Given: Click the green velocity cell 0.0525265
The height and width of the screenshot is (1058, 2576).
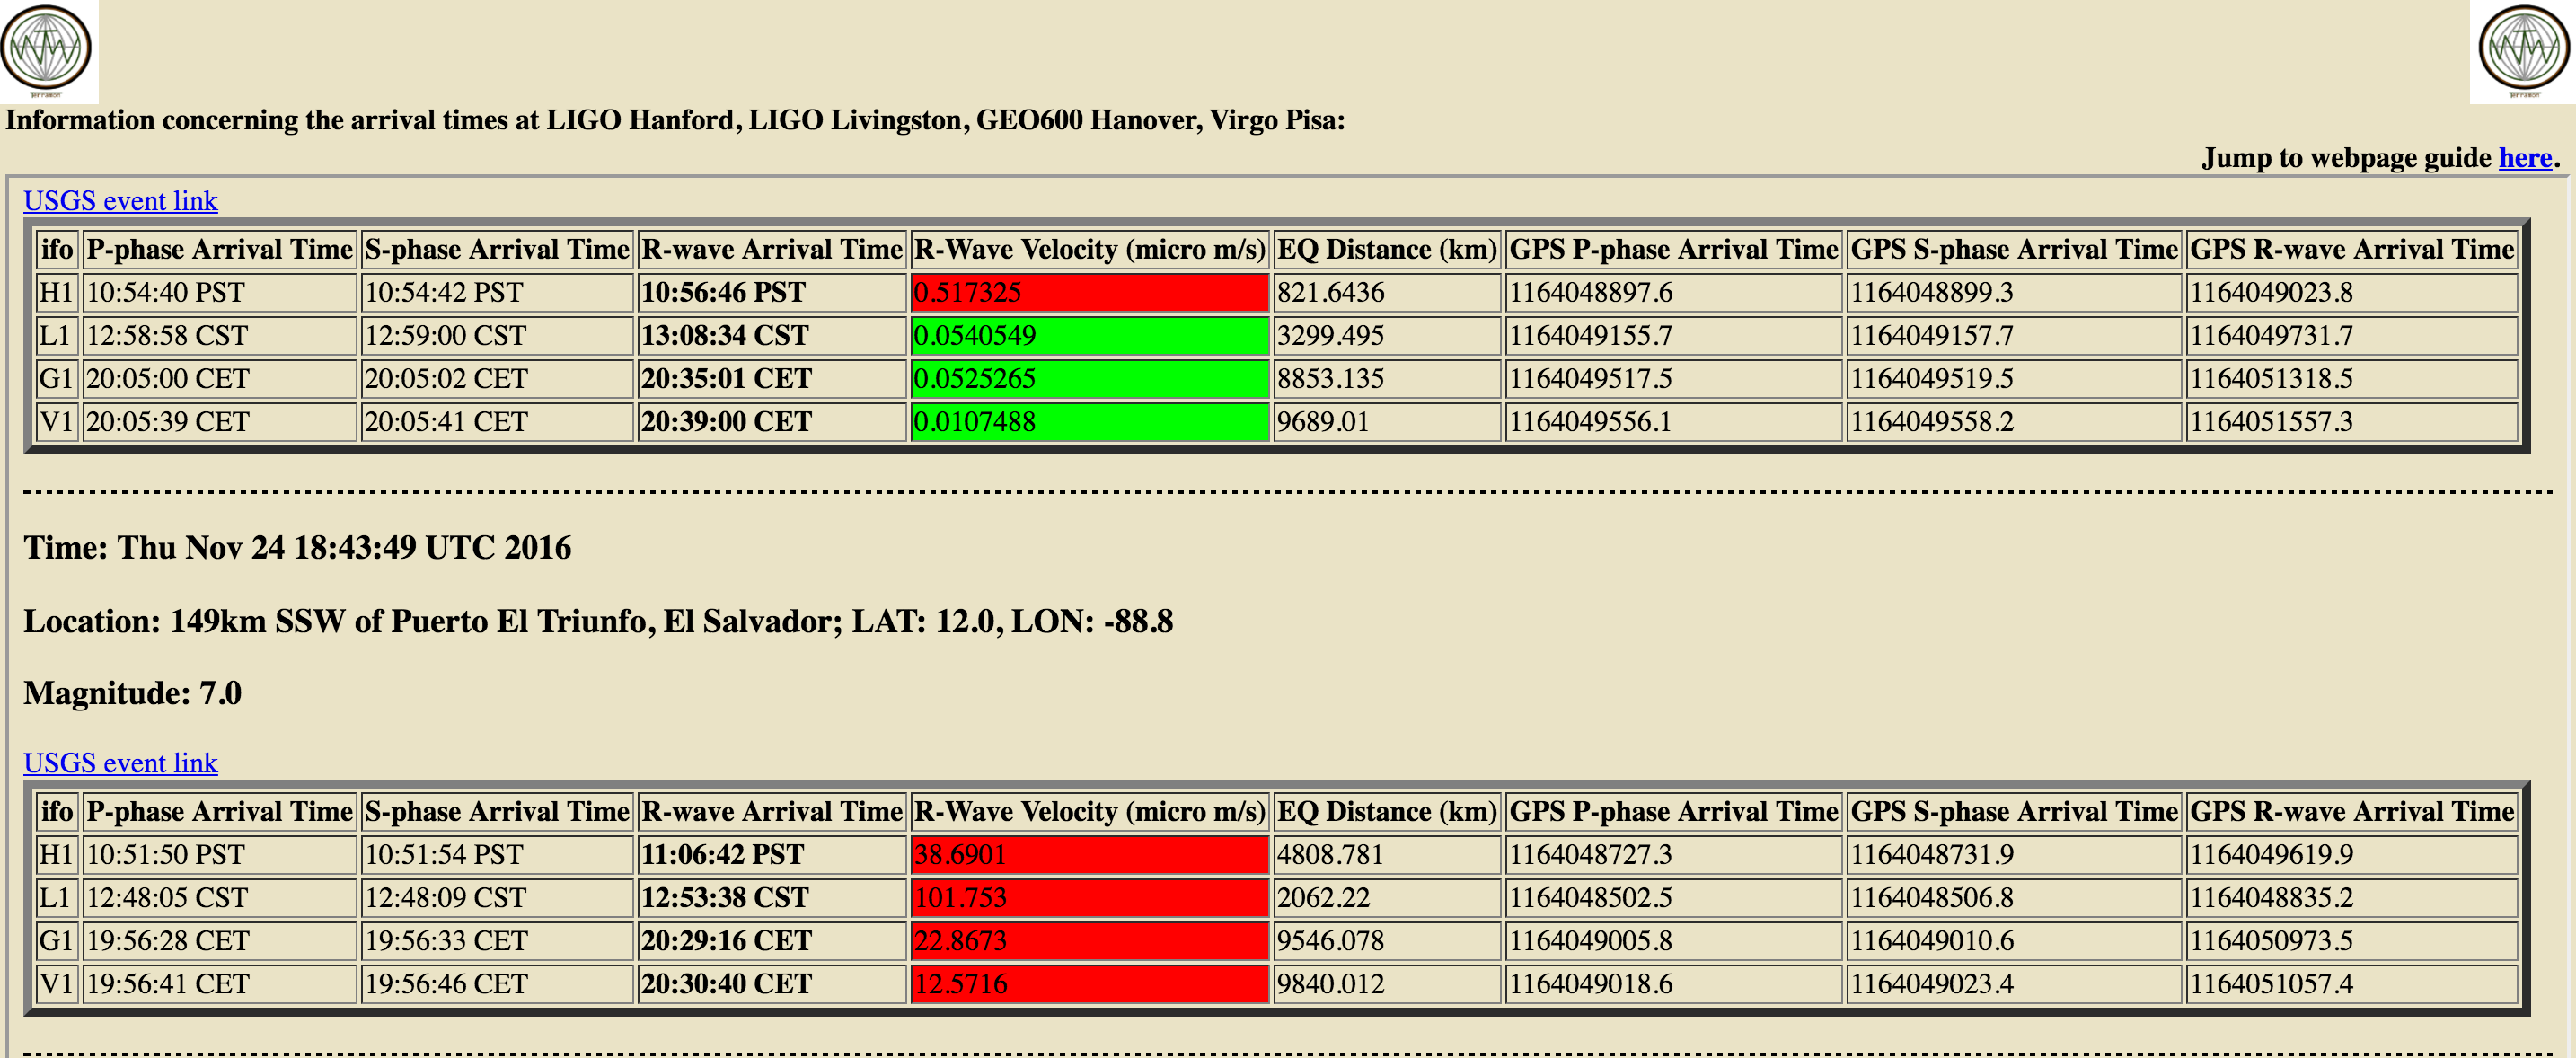Looking at the screenshot, I should pyautogui.click(x=1089, y=378).
